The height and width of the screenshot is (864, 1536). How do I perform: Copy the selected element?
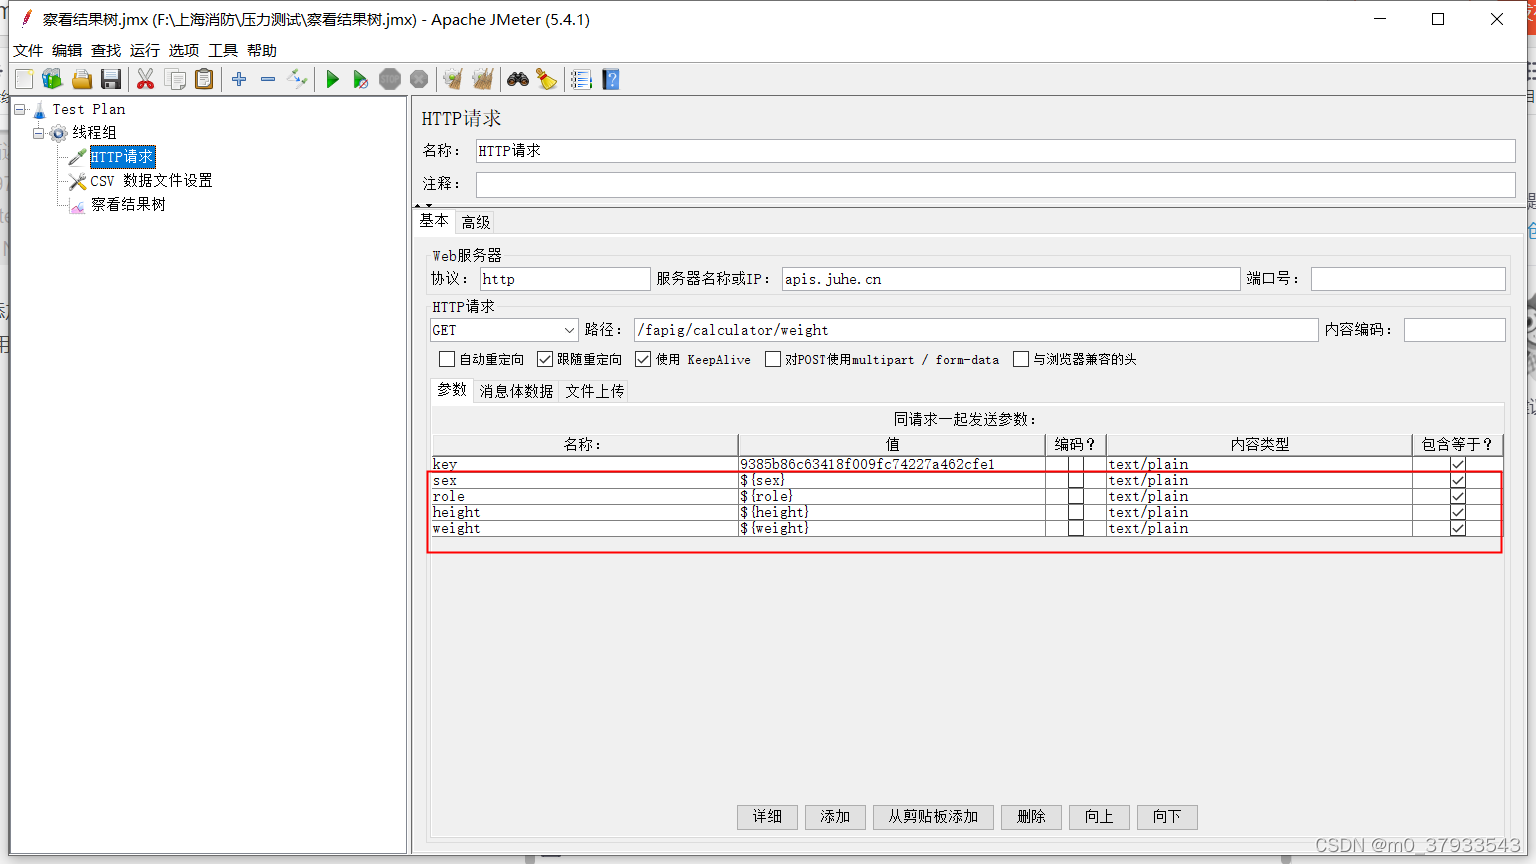[x=176, y=79]
